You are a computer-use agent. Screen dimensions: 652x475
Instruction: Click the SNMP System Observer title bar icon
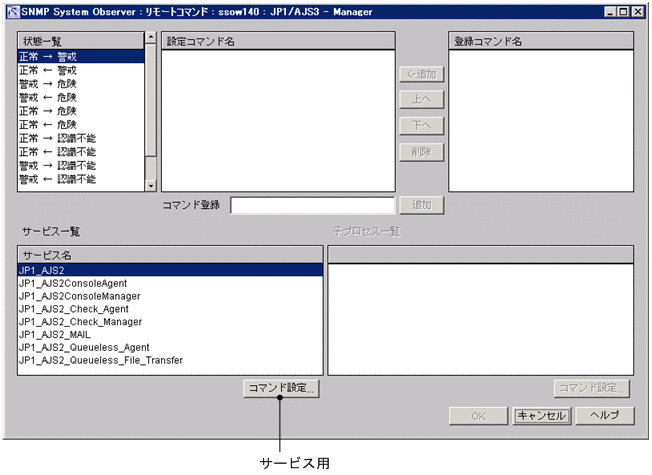tap(13, 12)
